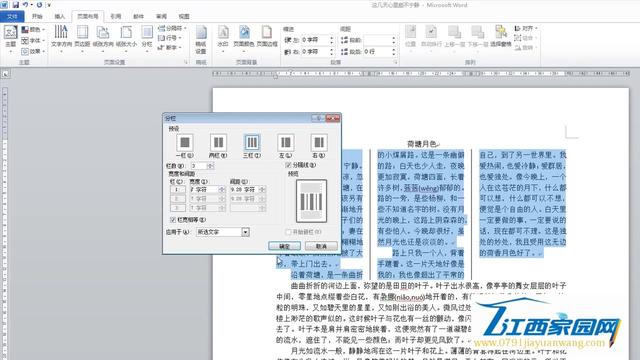Image resolution: width=640 pixels, height=360 pixels.
Task: Switch to the Home (开始) ribbon tab
Action: pyautogui.click(x=37, y=16)
